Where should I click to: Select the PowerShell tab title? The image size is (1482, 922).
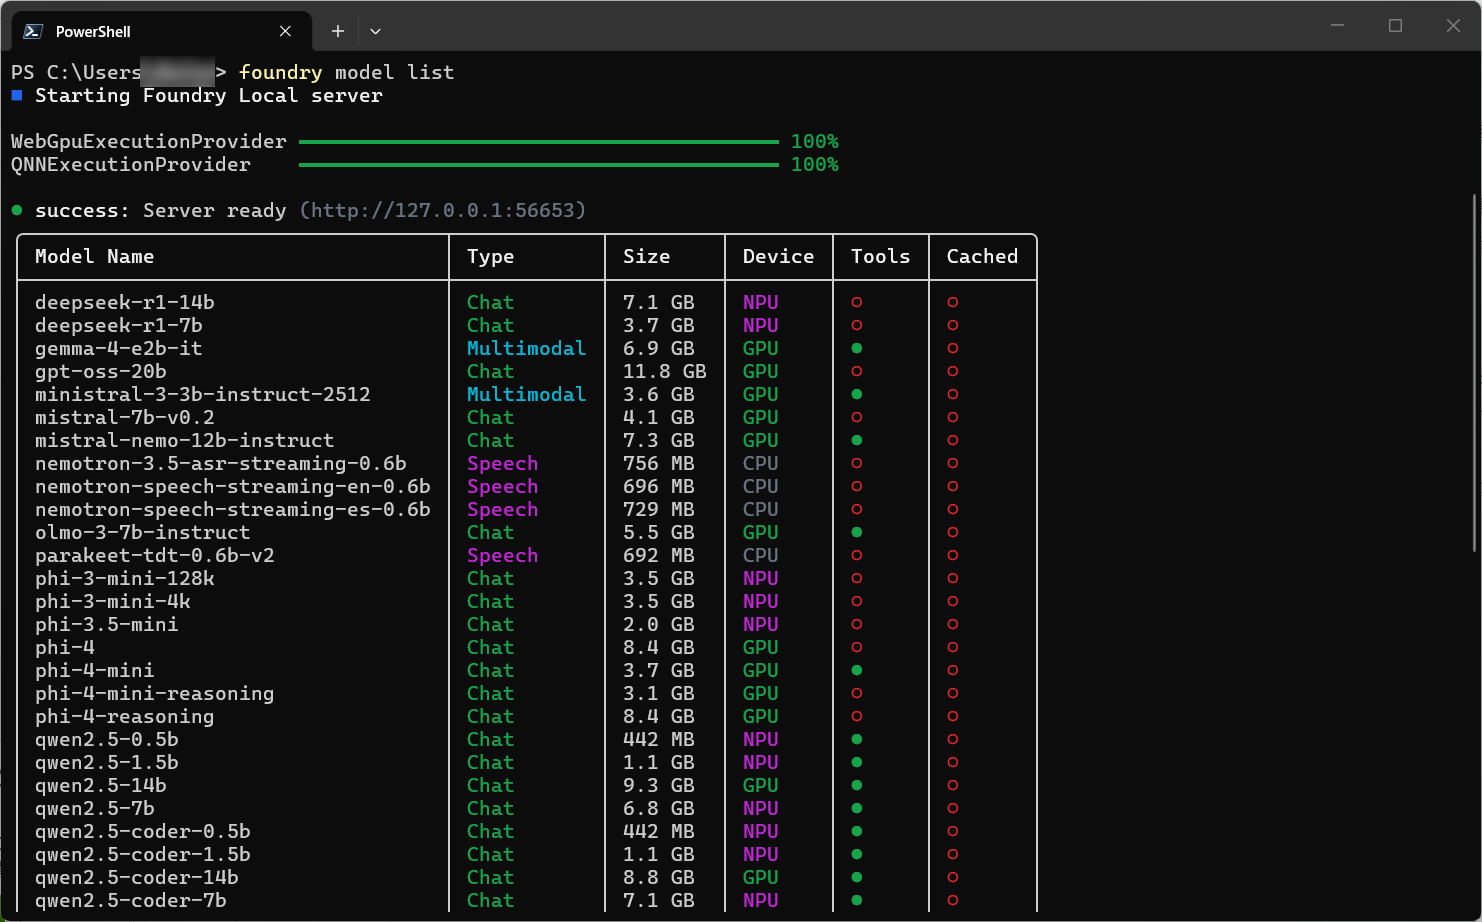click(x=93, y=32)
